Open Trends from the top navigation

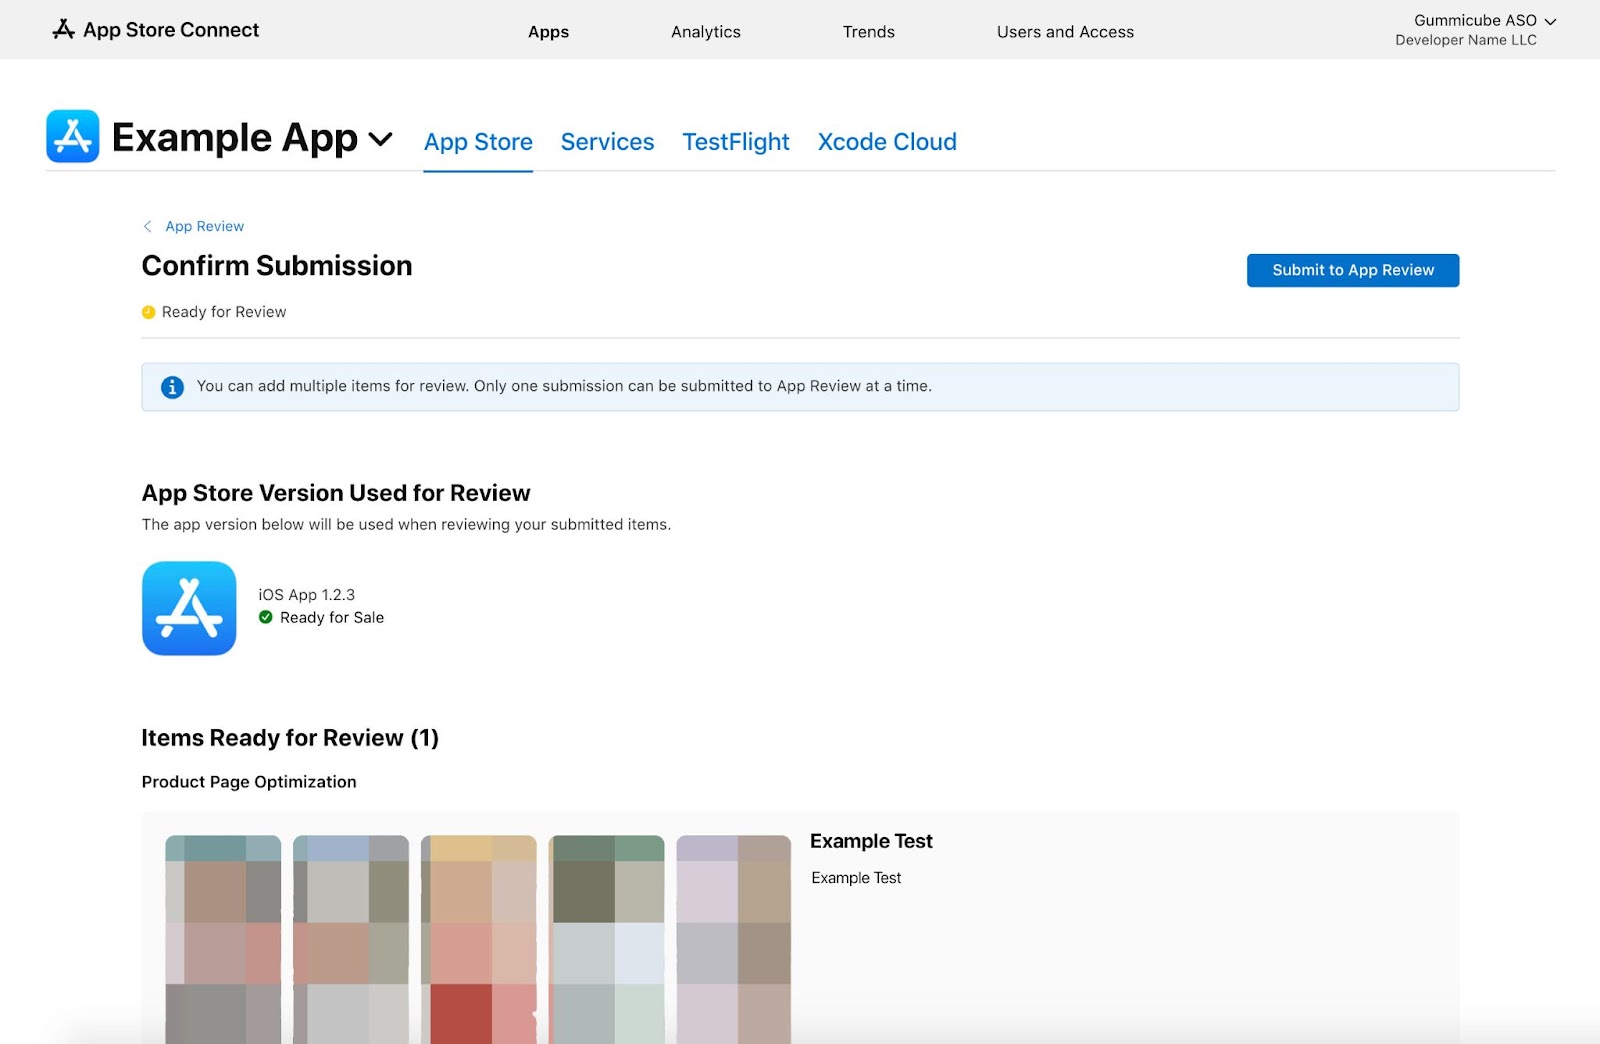point(868,32)
